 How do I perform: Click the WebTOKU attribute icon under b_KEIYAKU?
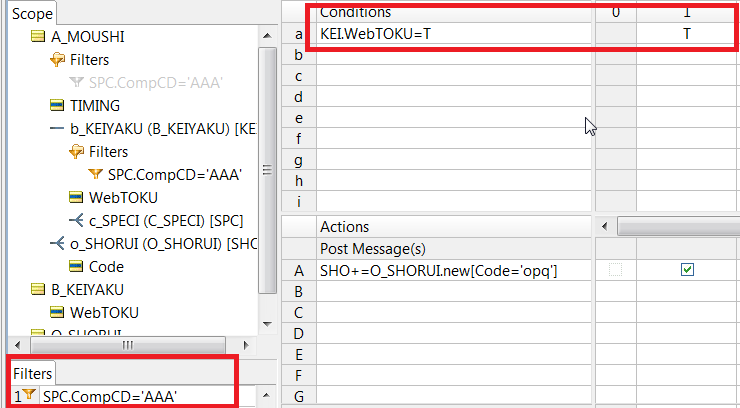click(76, 197)
